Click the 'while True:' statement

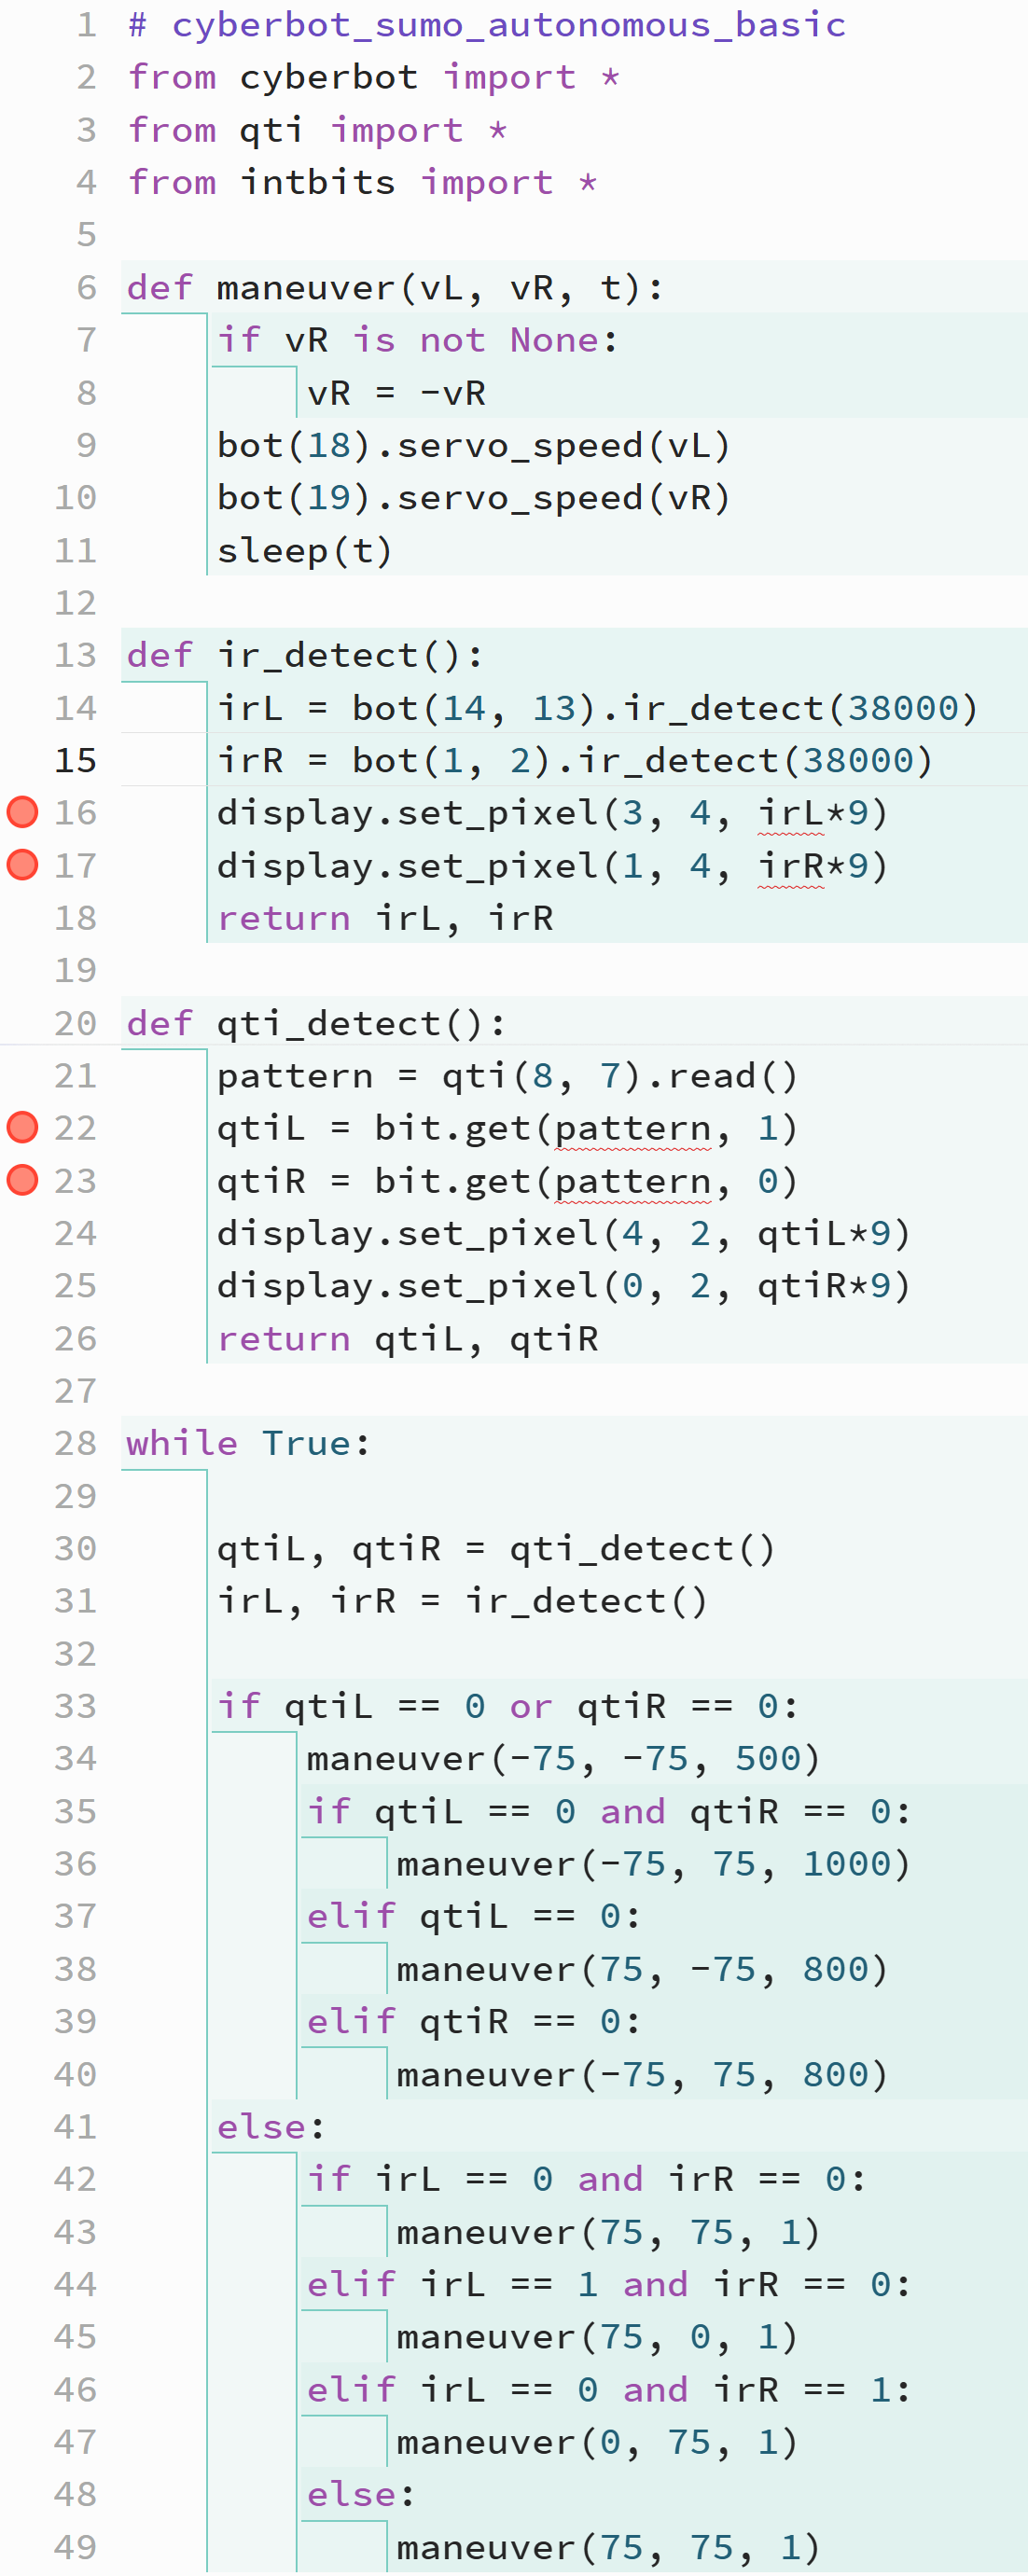click(248, 1443)
